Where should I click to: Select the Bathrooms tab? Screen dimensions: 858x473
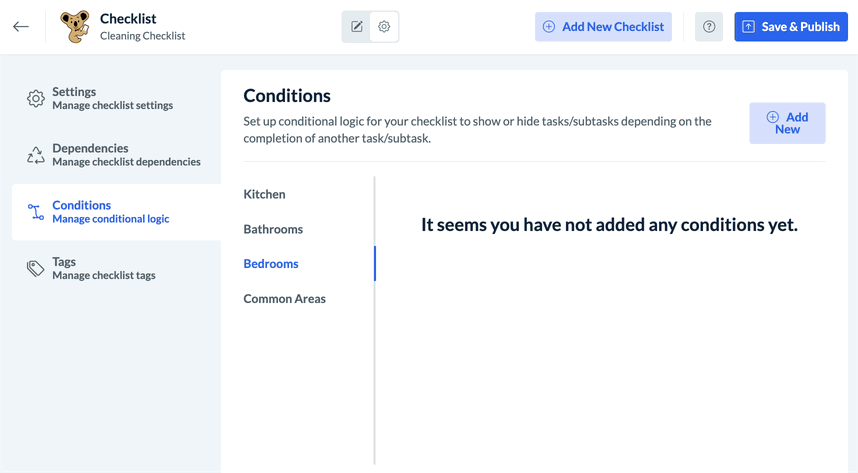273,229
